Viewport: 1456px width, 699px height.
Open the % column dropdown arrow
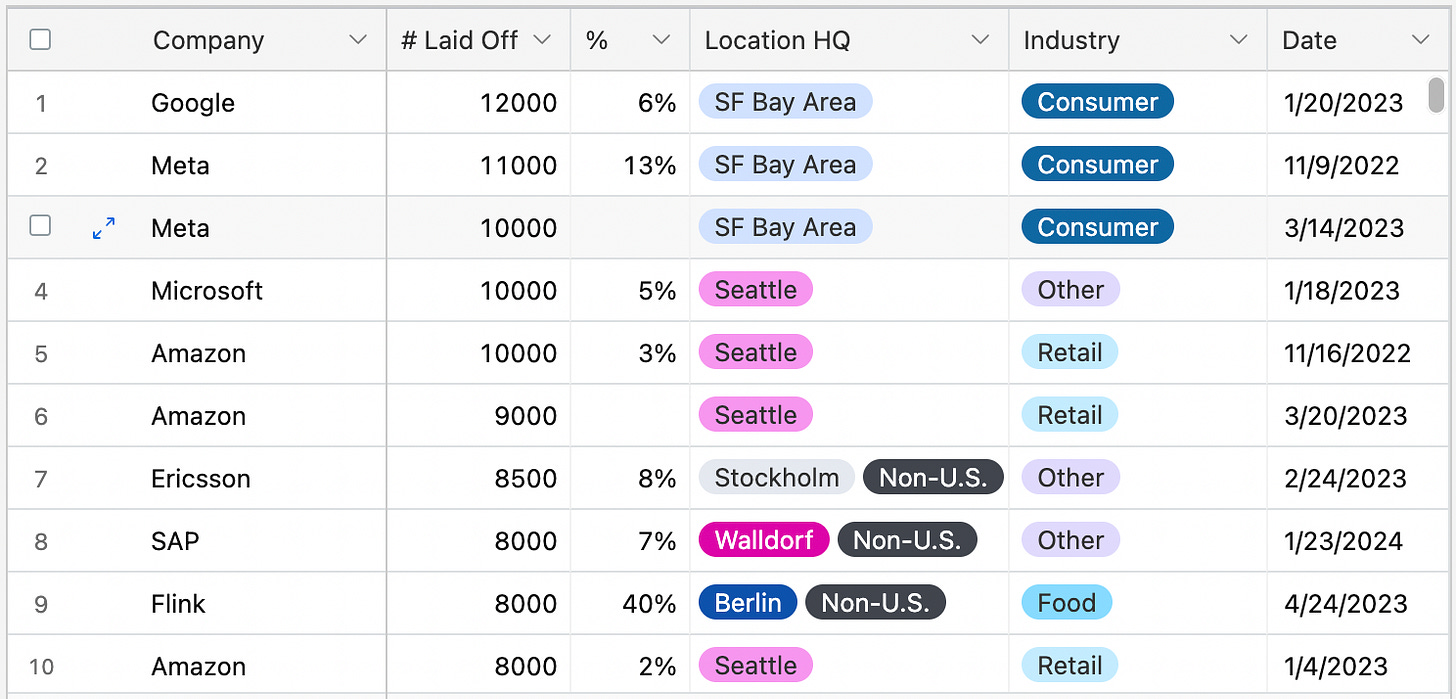tap(661, 40)
